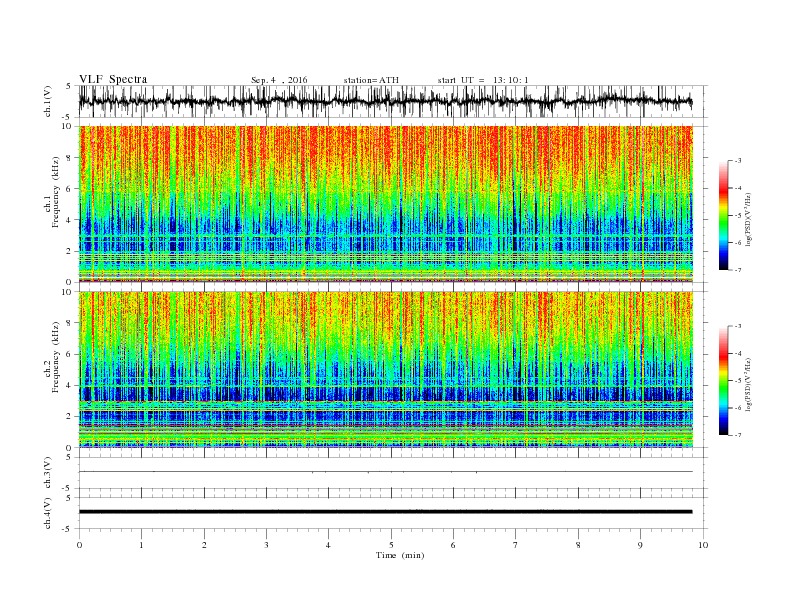The width and height of the screenshot is (792, 612).
Task: Click the "ch.4(V)" axis label
Action: tap(48, 513)
